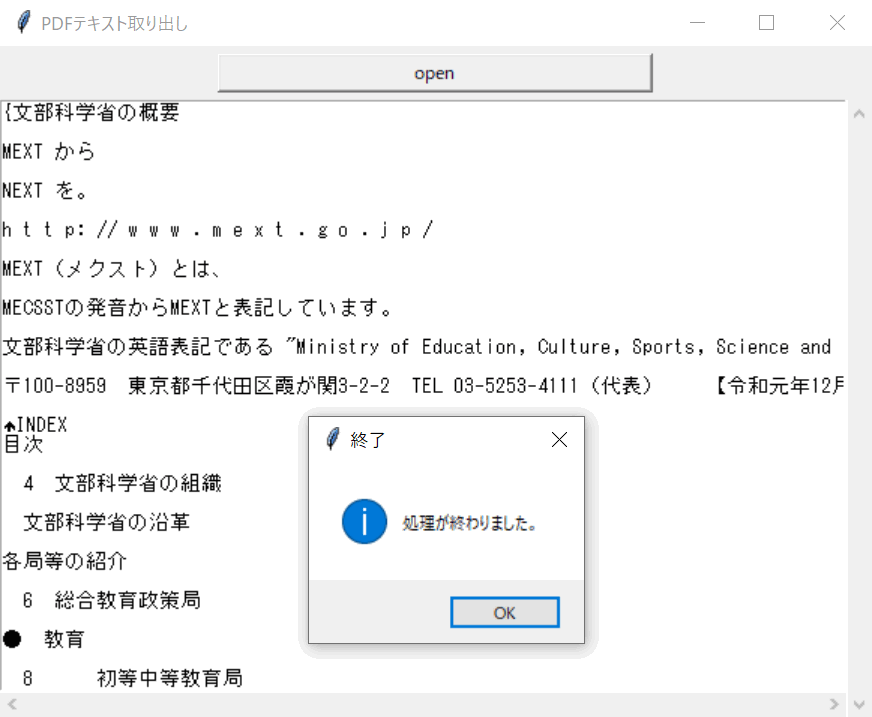
Task: Click the blue information icon in the dialog
Action: coord(364,522)
